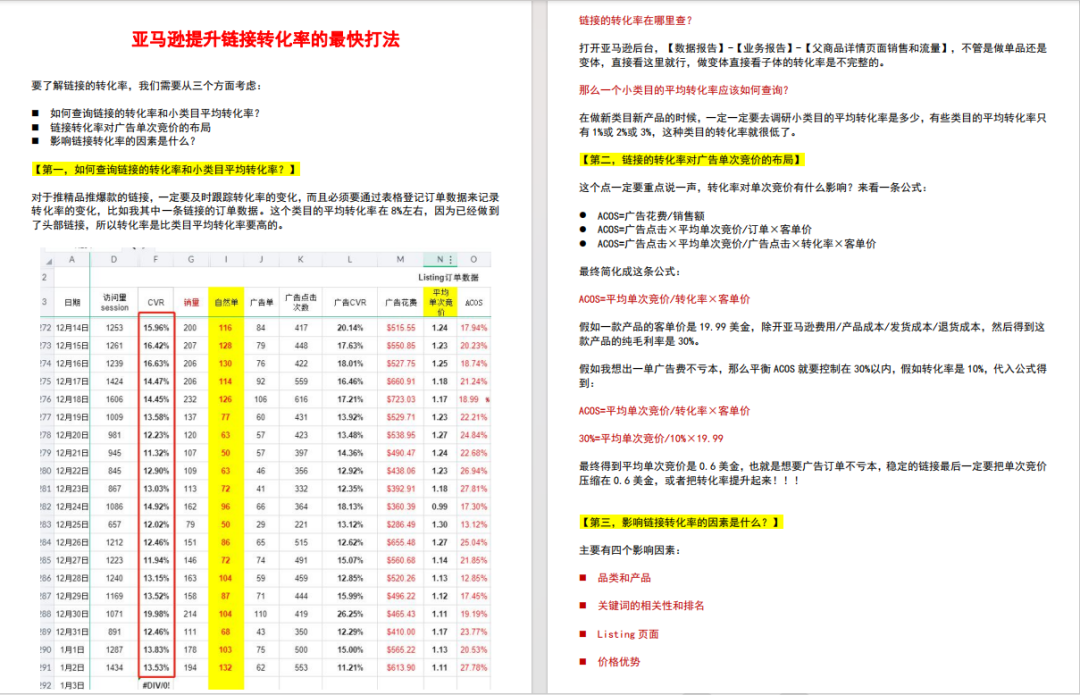Click the spreadsheet select-all corner triangle
This screenshot has height=695, width=1080.
coord(48,261)
